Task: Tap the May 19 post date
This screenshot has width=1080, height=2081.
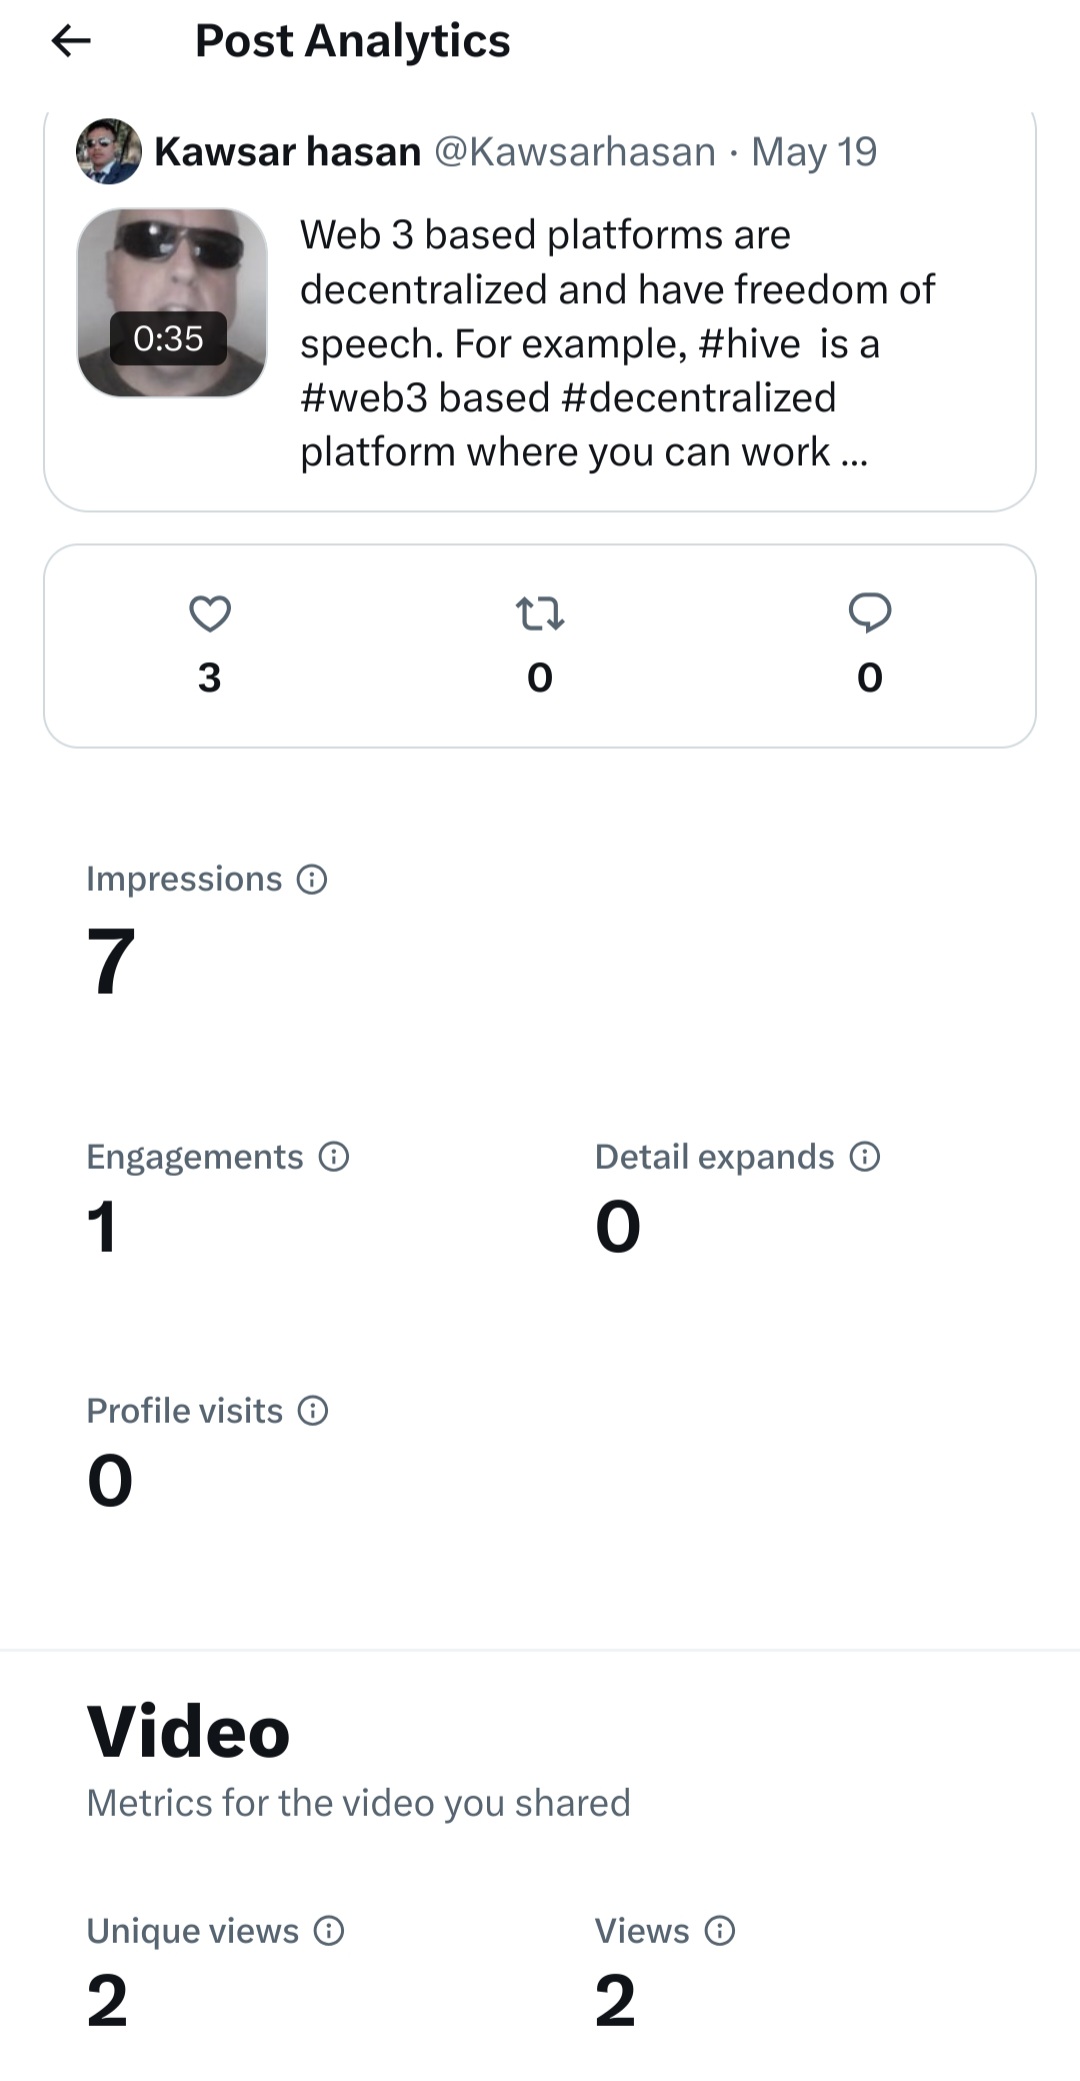Action: [814, 152]
